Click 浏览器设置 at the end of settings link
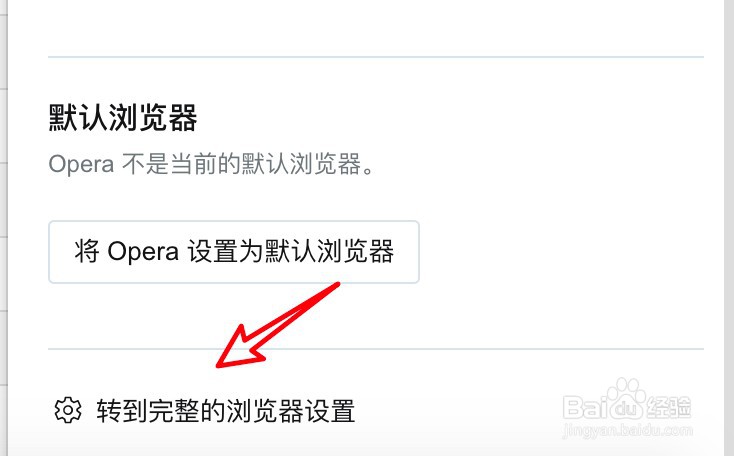 (x=291, y=411)
